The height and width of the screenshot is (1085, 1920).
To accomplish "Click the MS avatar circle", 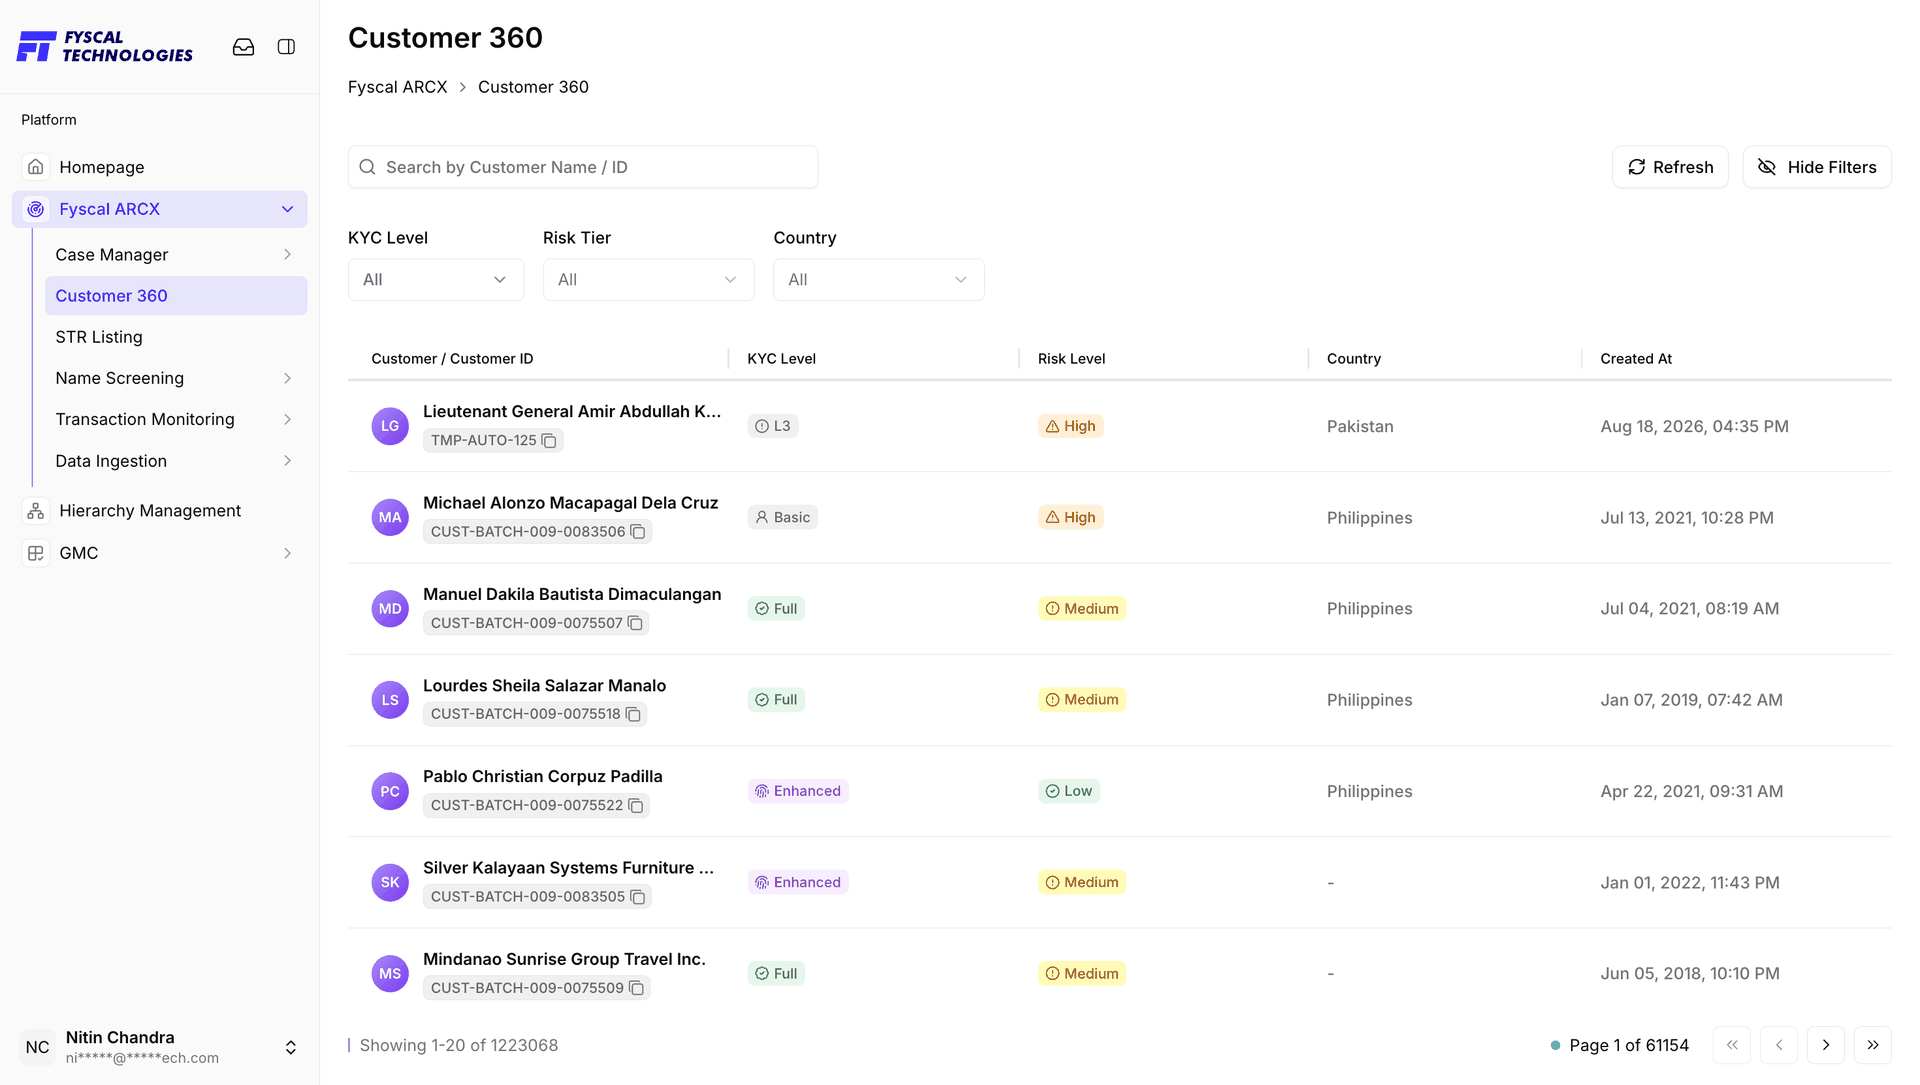I will coord(390,973).
